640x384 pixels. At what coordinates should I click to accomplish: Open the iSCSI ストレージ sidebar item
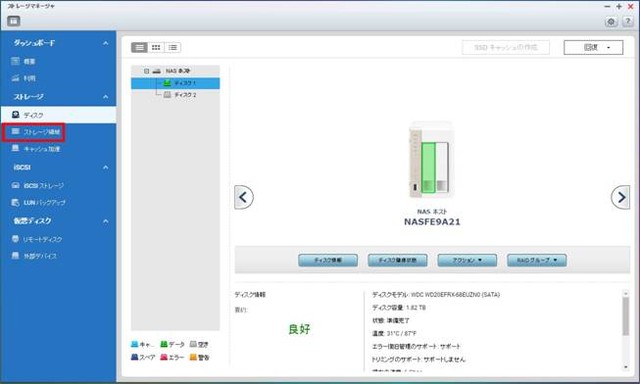[x=58, y=186]
